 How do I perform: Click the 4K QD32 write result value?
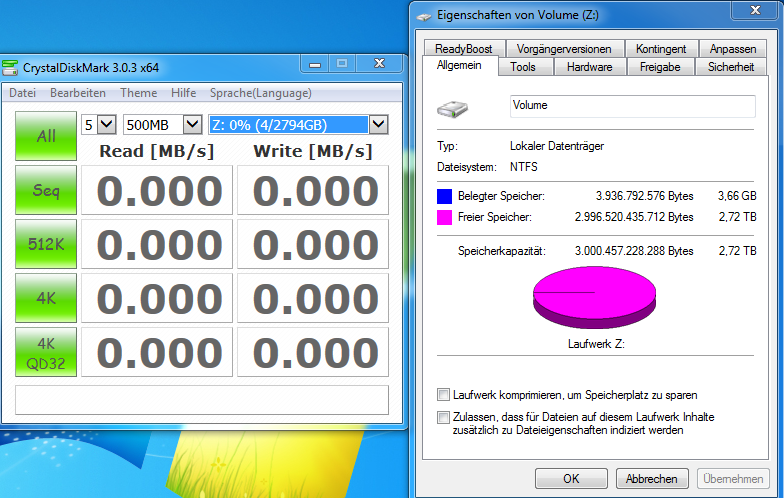(313, 352)
